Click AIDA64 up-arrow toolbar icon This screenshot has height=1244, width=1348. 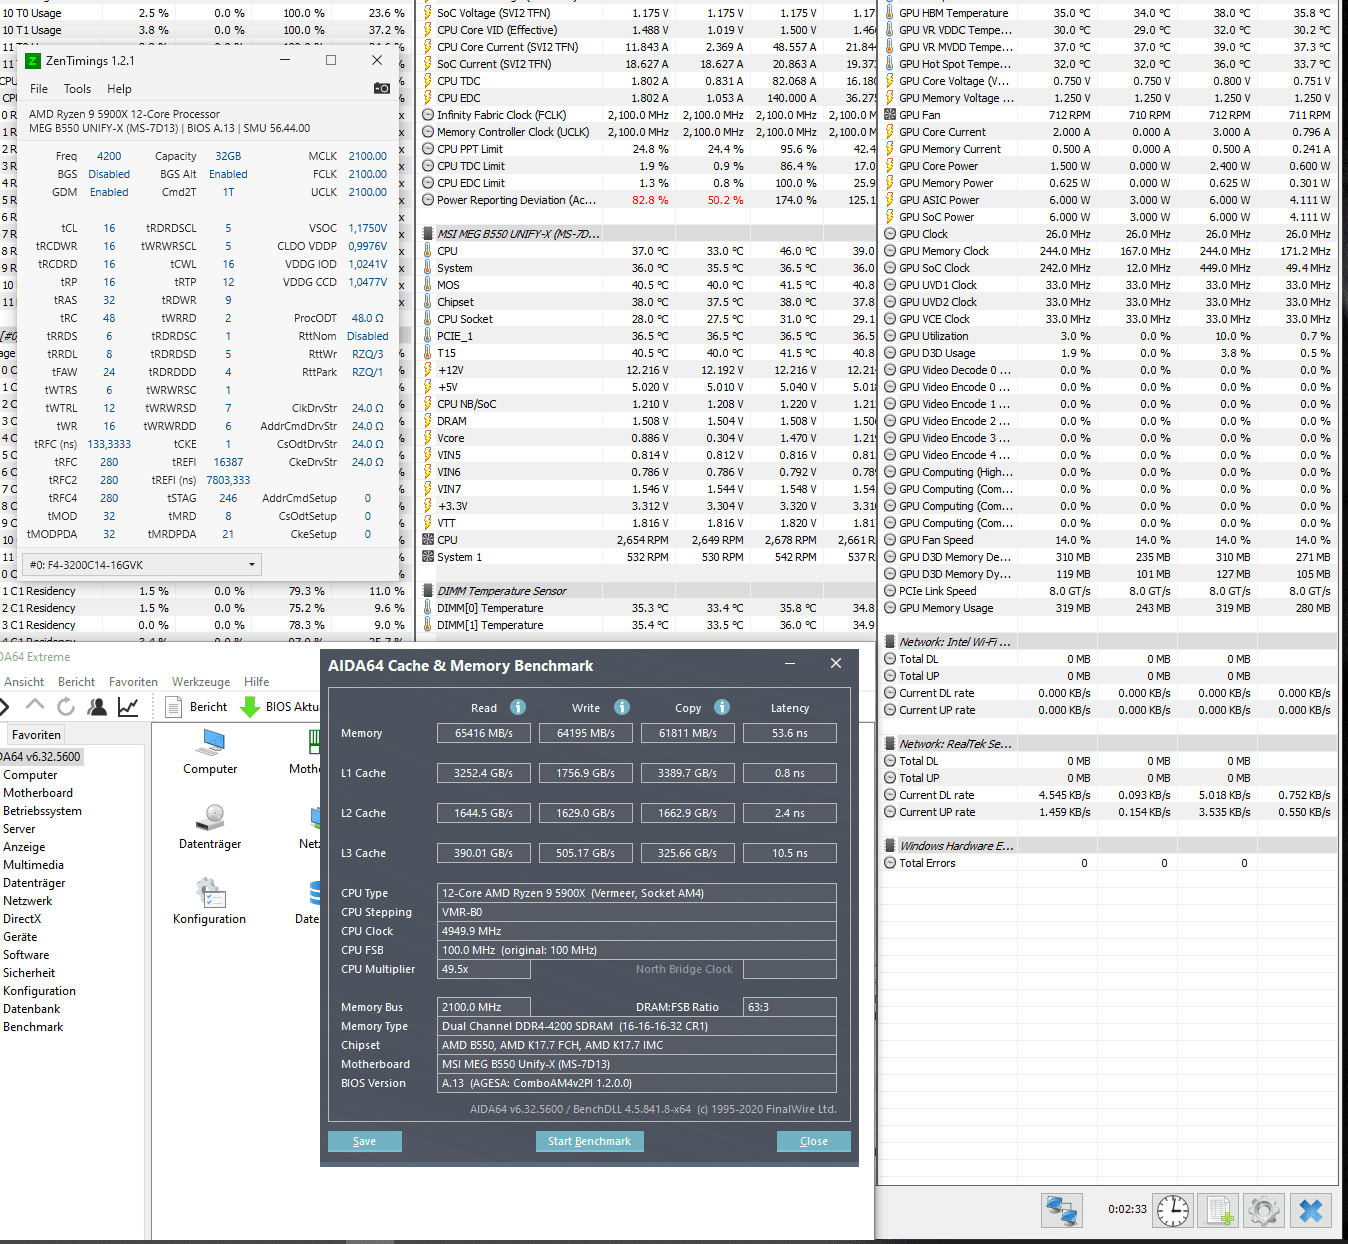[35, 705]
